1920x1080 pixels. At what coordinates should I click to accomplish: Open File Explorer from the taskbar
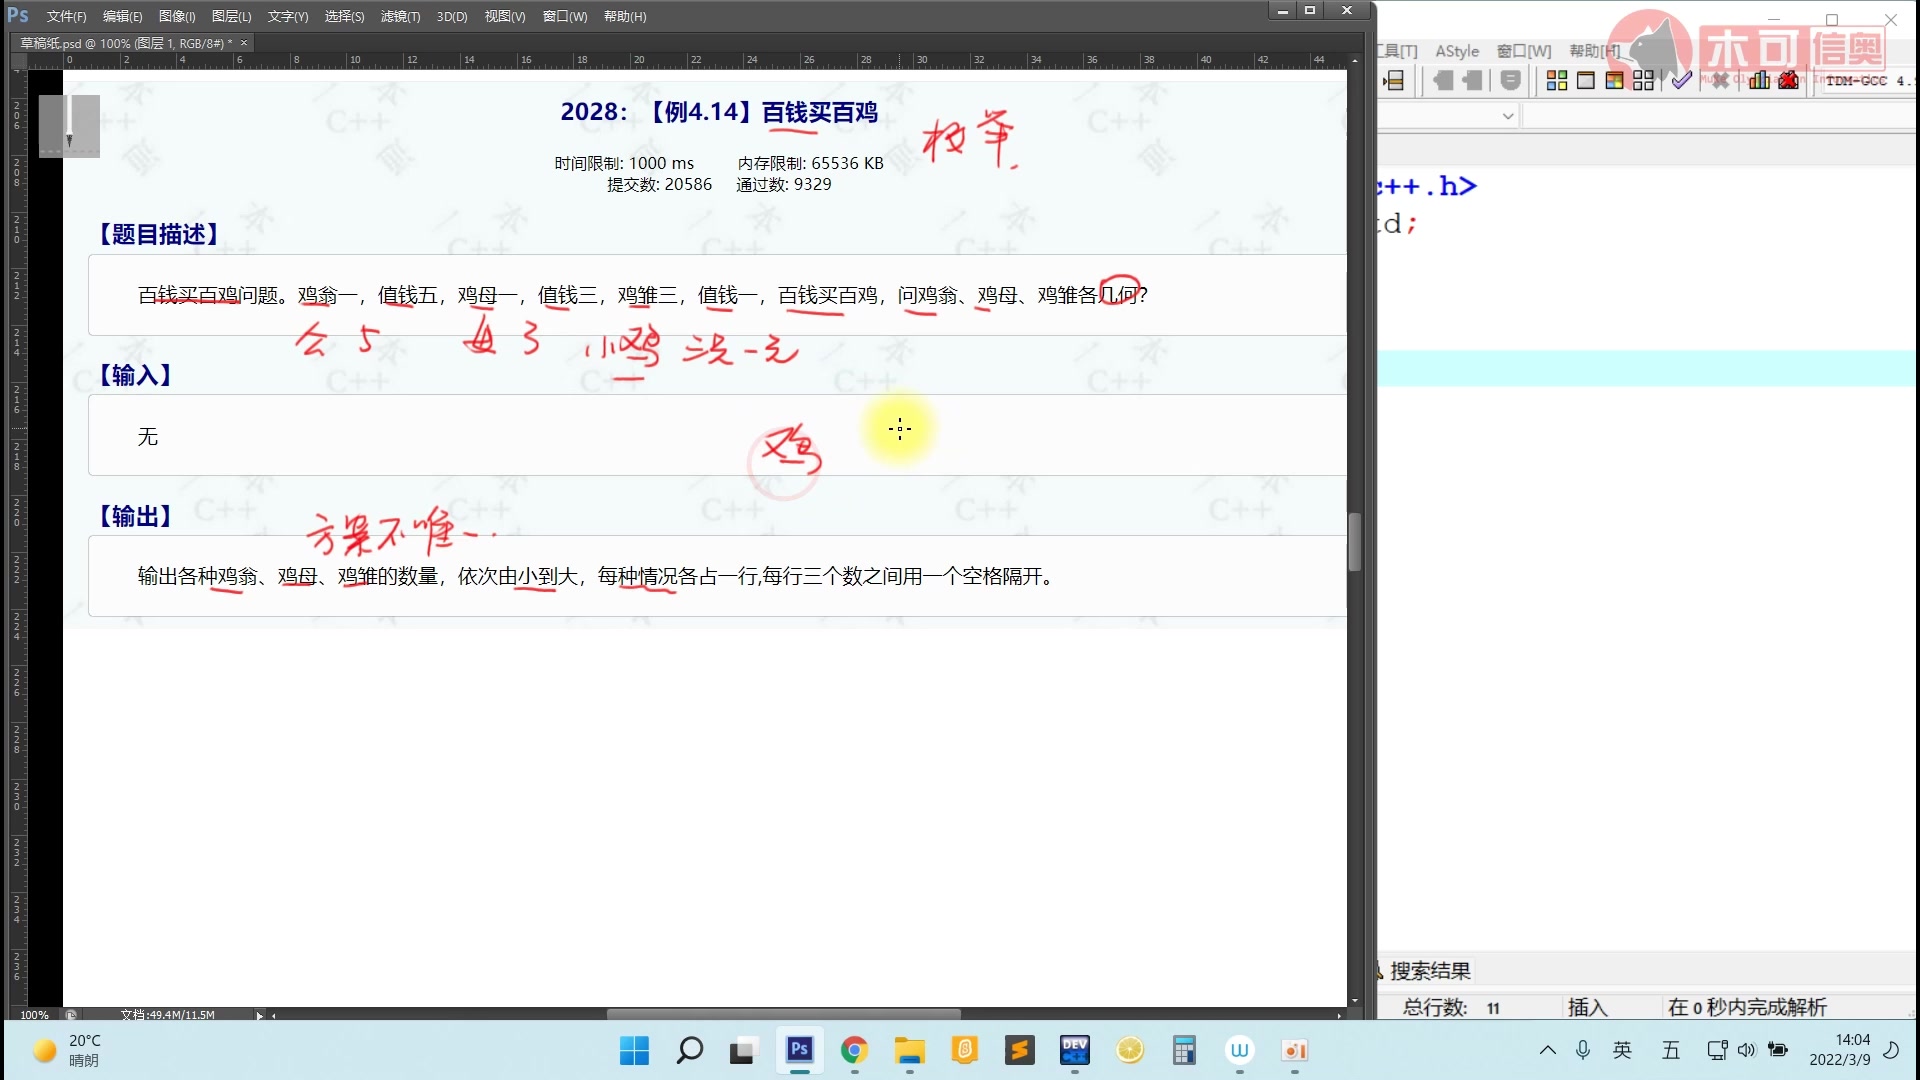[x=909, y=1050]
